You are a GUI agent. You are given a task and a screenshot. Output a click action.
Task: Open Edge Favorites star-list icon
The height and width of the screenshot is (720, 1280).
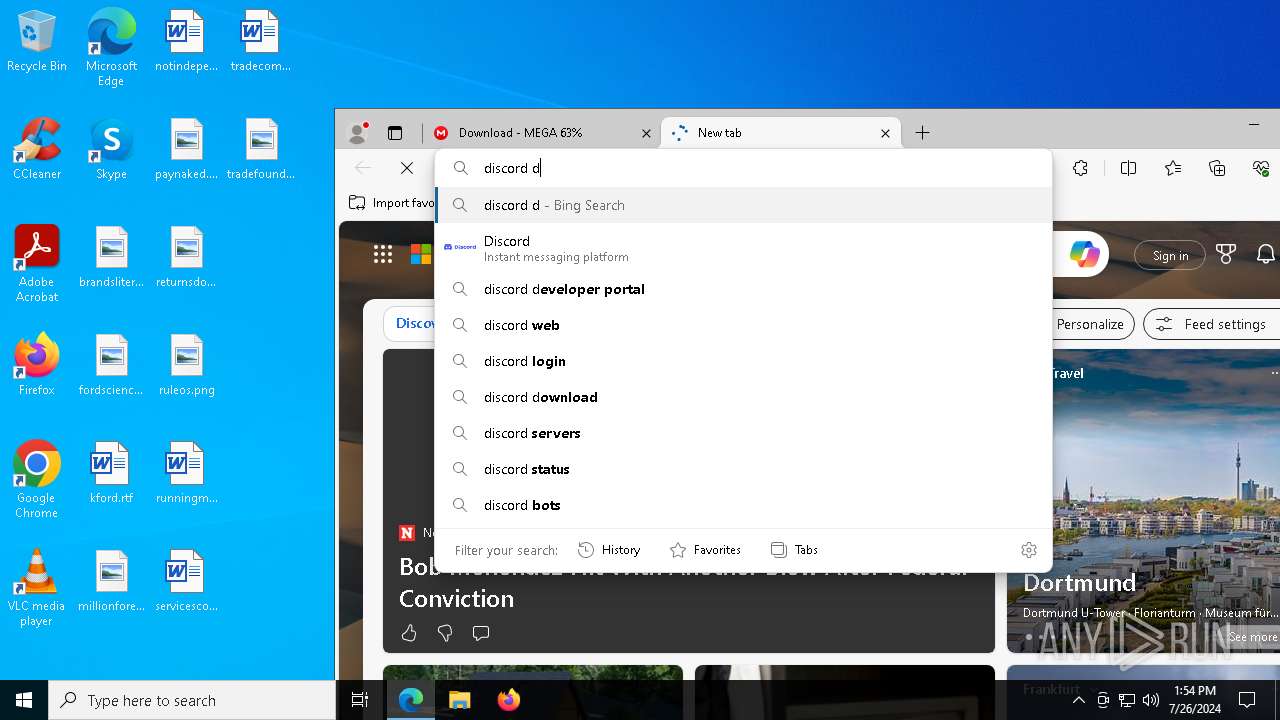(1173, 168)
